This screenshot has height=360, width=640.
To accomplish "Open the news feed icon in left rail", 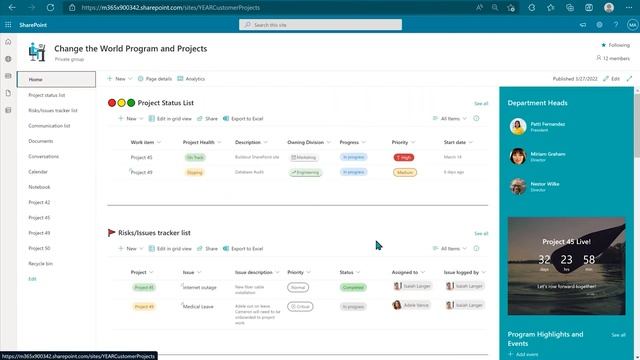I will coord(8,76).
